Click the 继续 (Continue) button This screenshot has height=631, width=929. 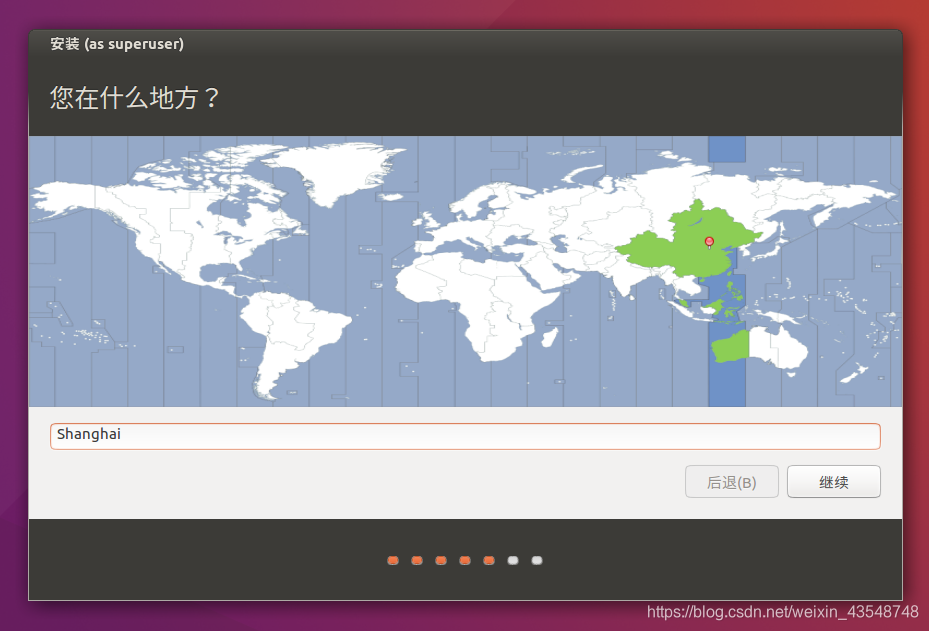833,482
